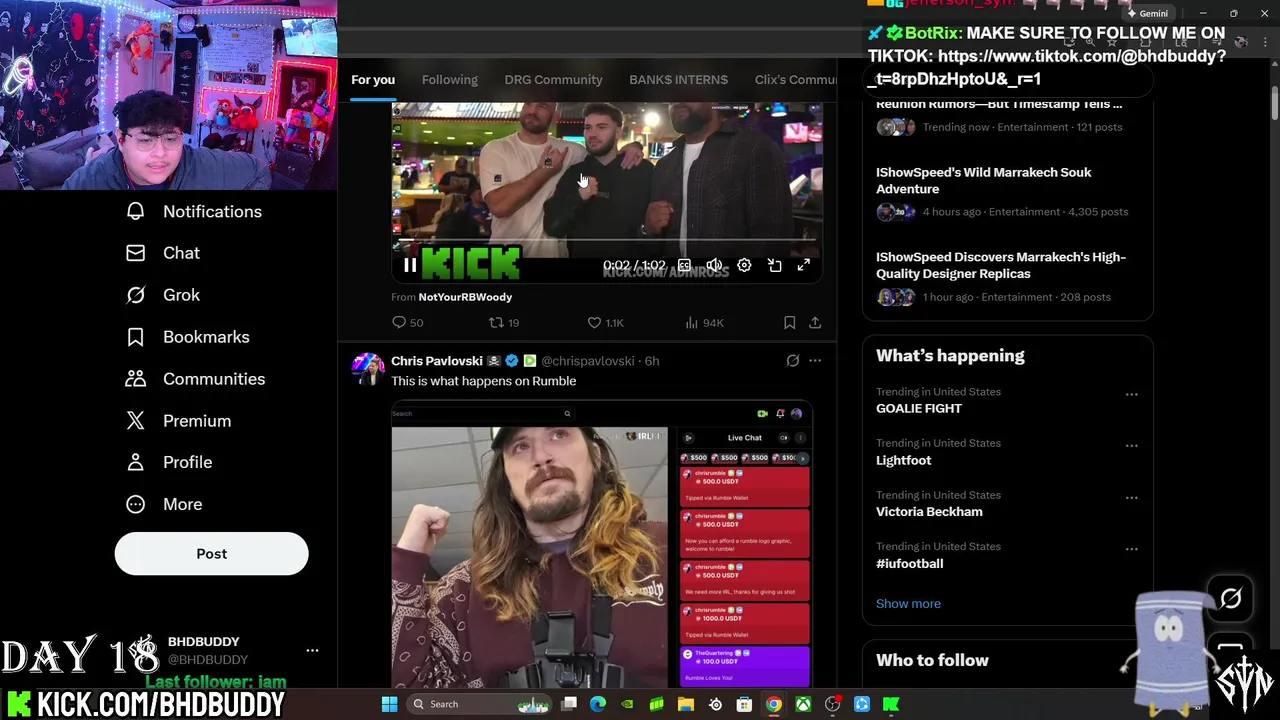Switch to the For you tab

click(x=373, y=80)
